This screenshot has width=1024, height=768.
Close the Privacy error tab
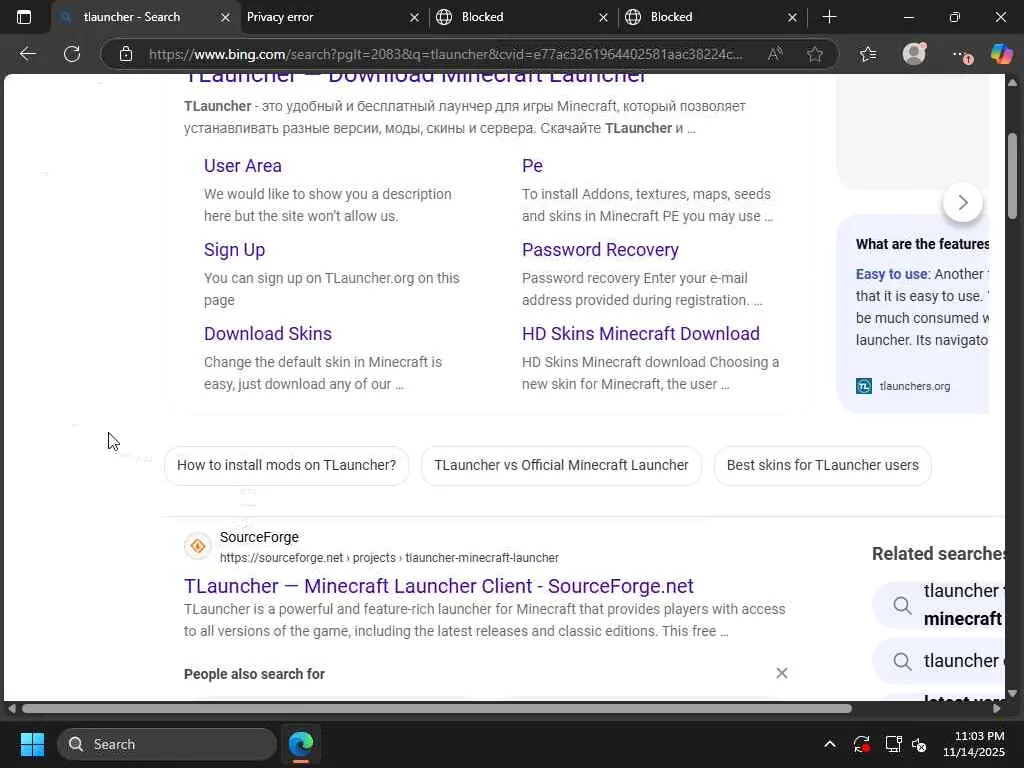(x=414, y=18)
